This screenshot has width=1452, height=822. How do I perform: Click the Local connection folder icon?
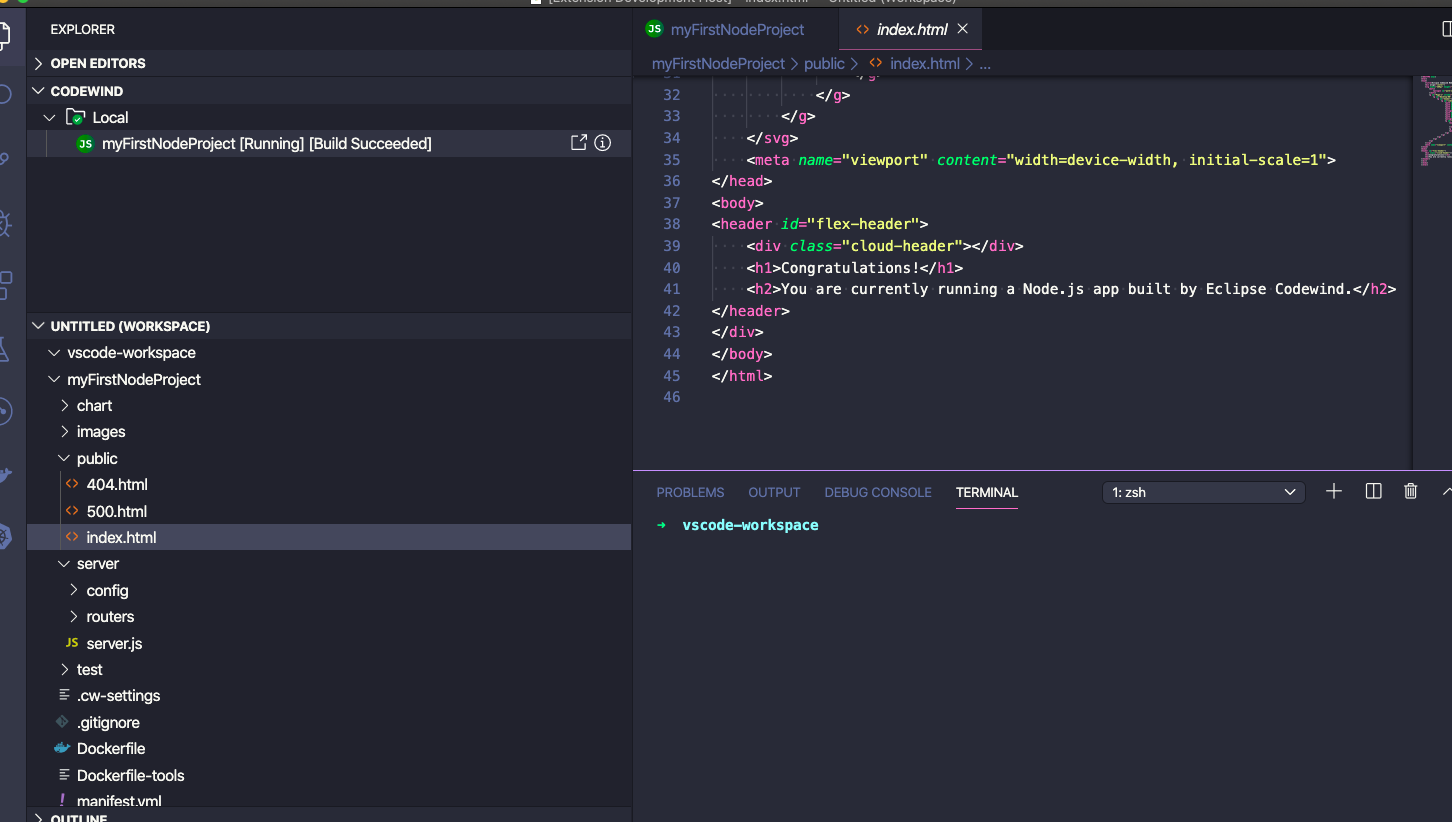(x=75, y=117)
